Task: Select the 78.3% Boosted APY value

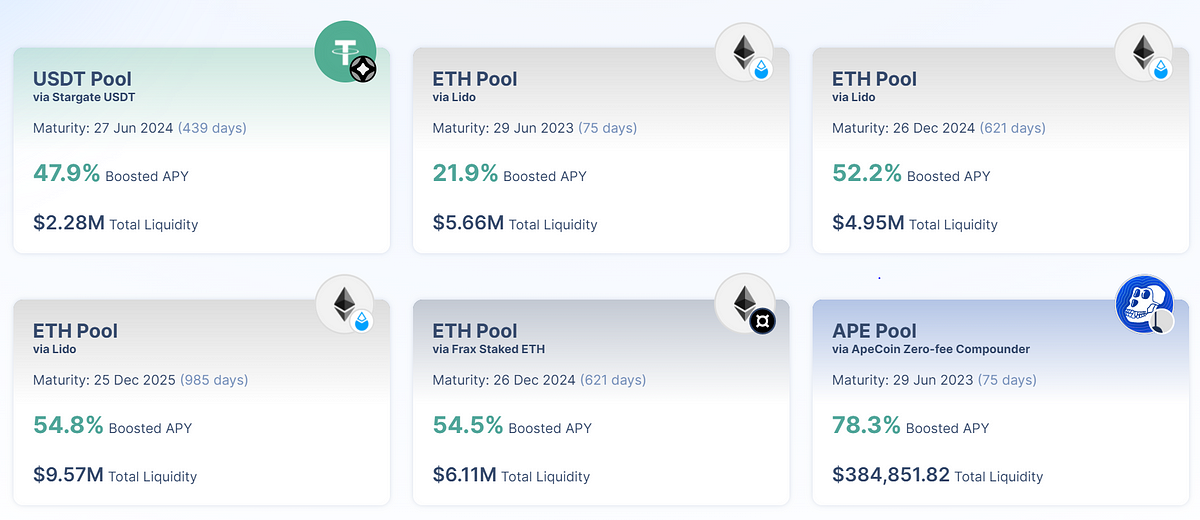Action: coord(866,426)
